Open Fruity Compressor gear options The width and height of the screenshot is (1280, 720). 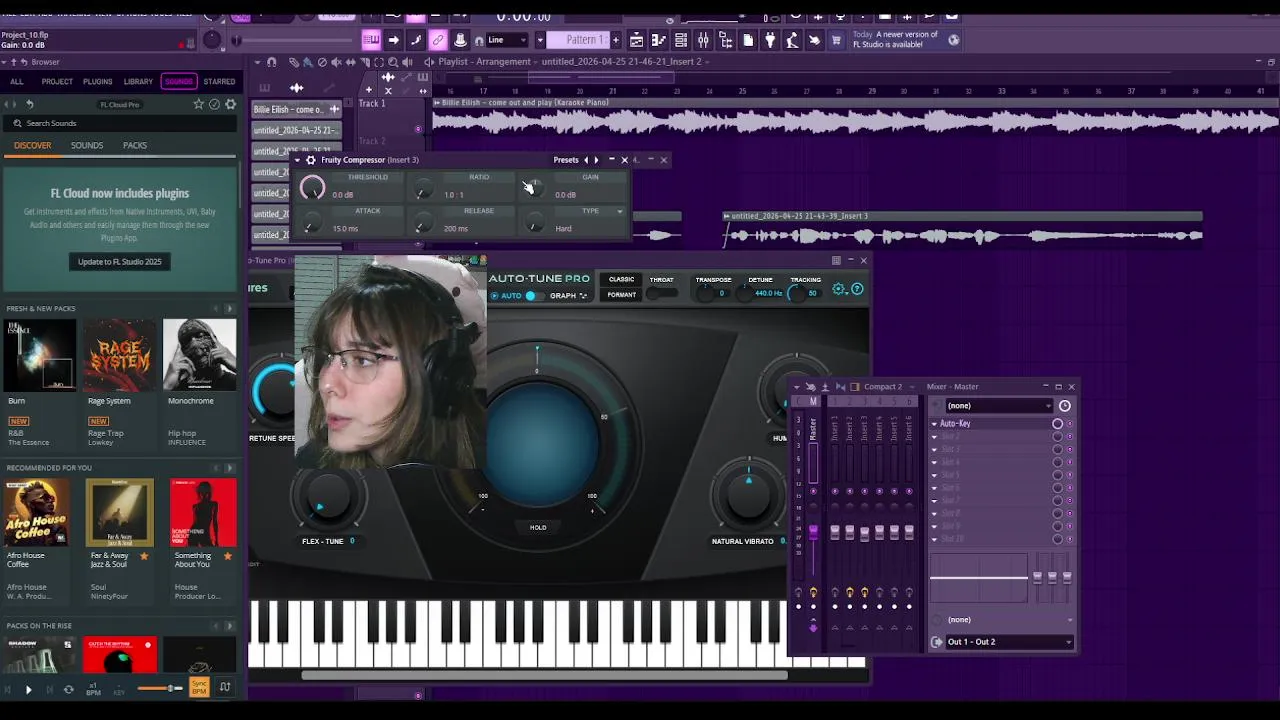click(x=311, y=160)
